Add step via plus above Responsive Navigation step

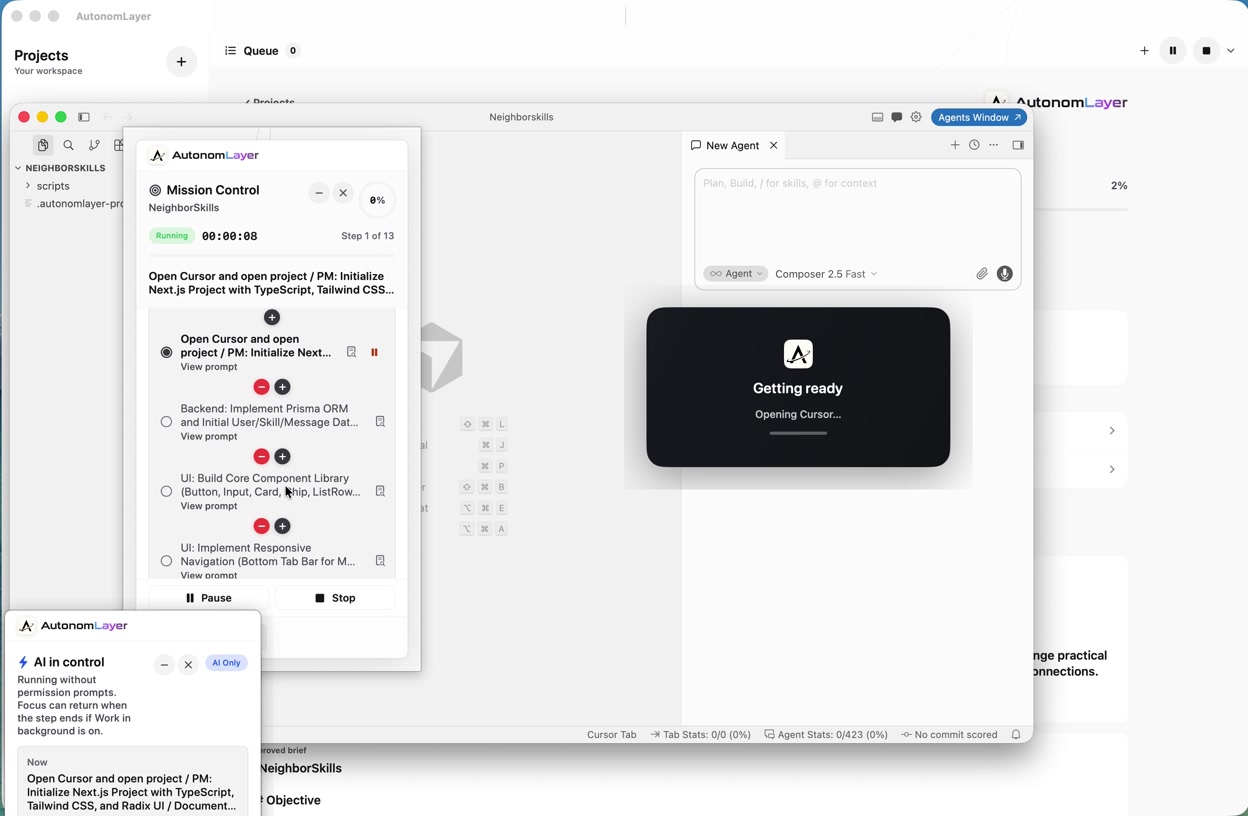click(283, 526)
